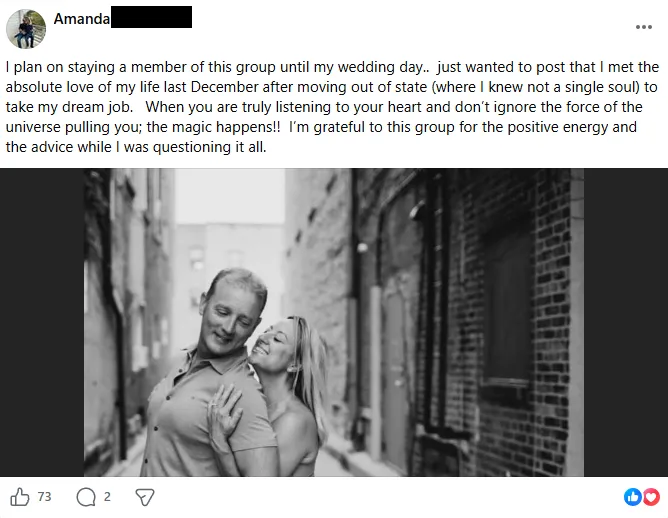This screenshot has width=668, height=518.
Task: Click the post text ending 'questioning it all'
Action: click(210, 147)
